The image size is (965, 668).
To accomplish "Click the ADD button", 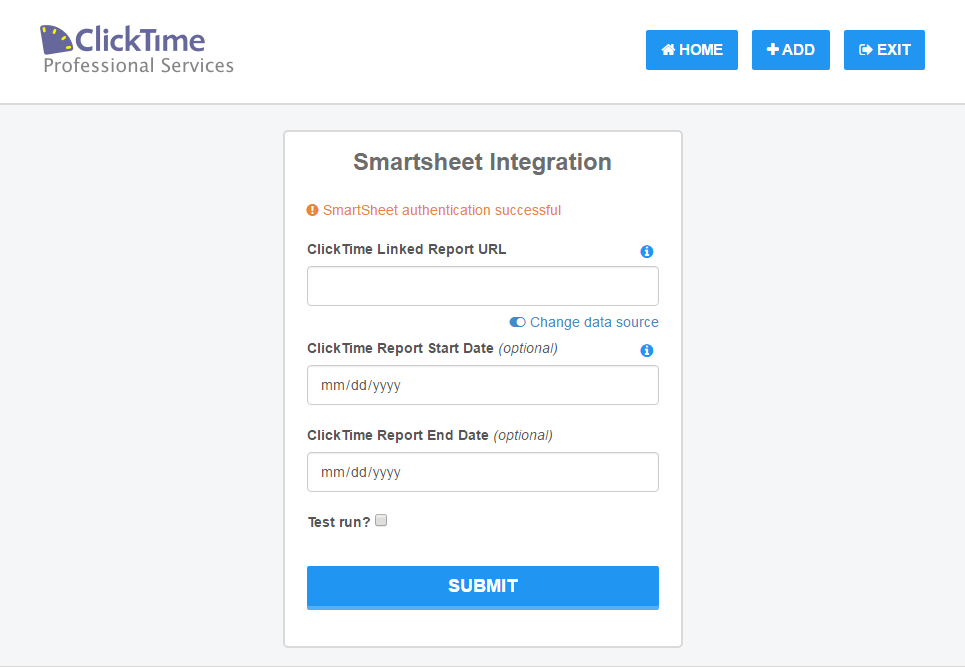I will coord(790,49).
